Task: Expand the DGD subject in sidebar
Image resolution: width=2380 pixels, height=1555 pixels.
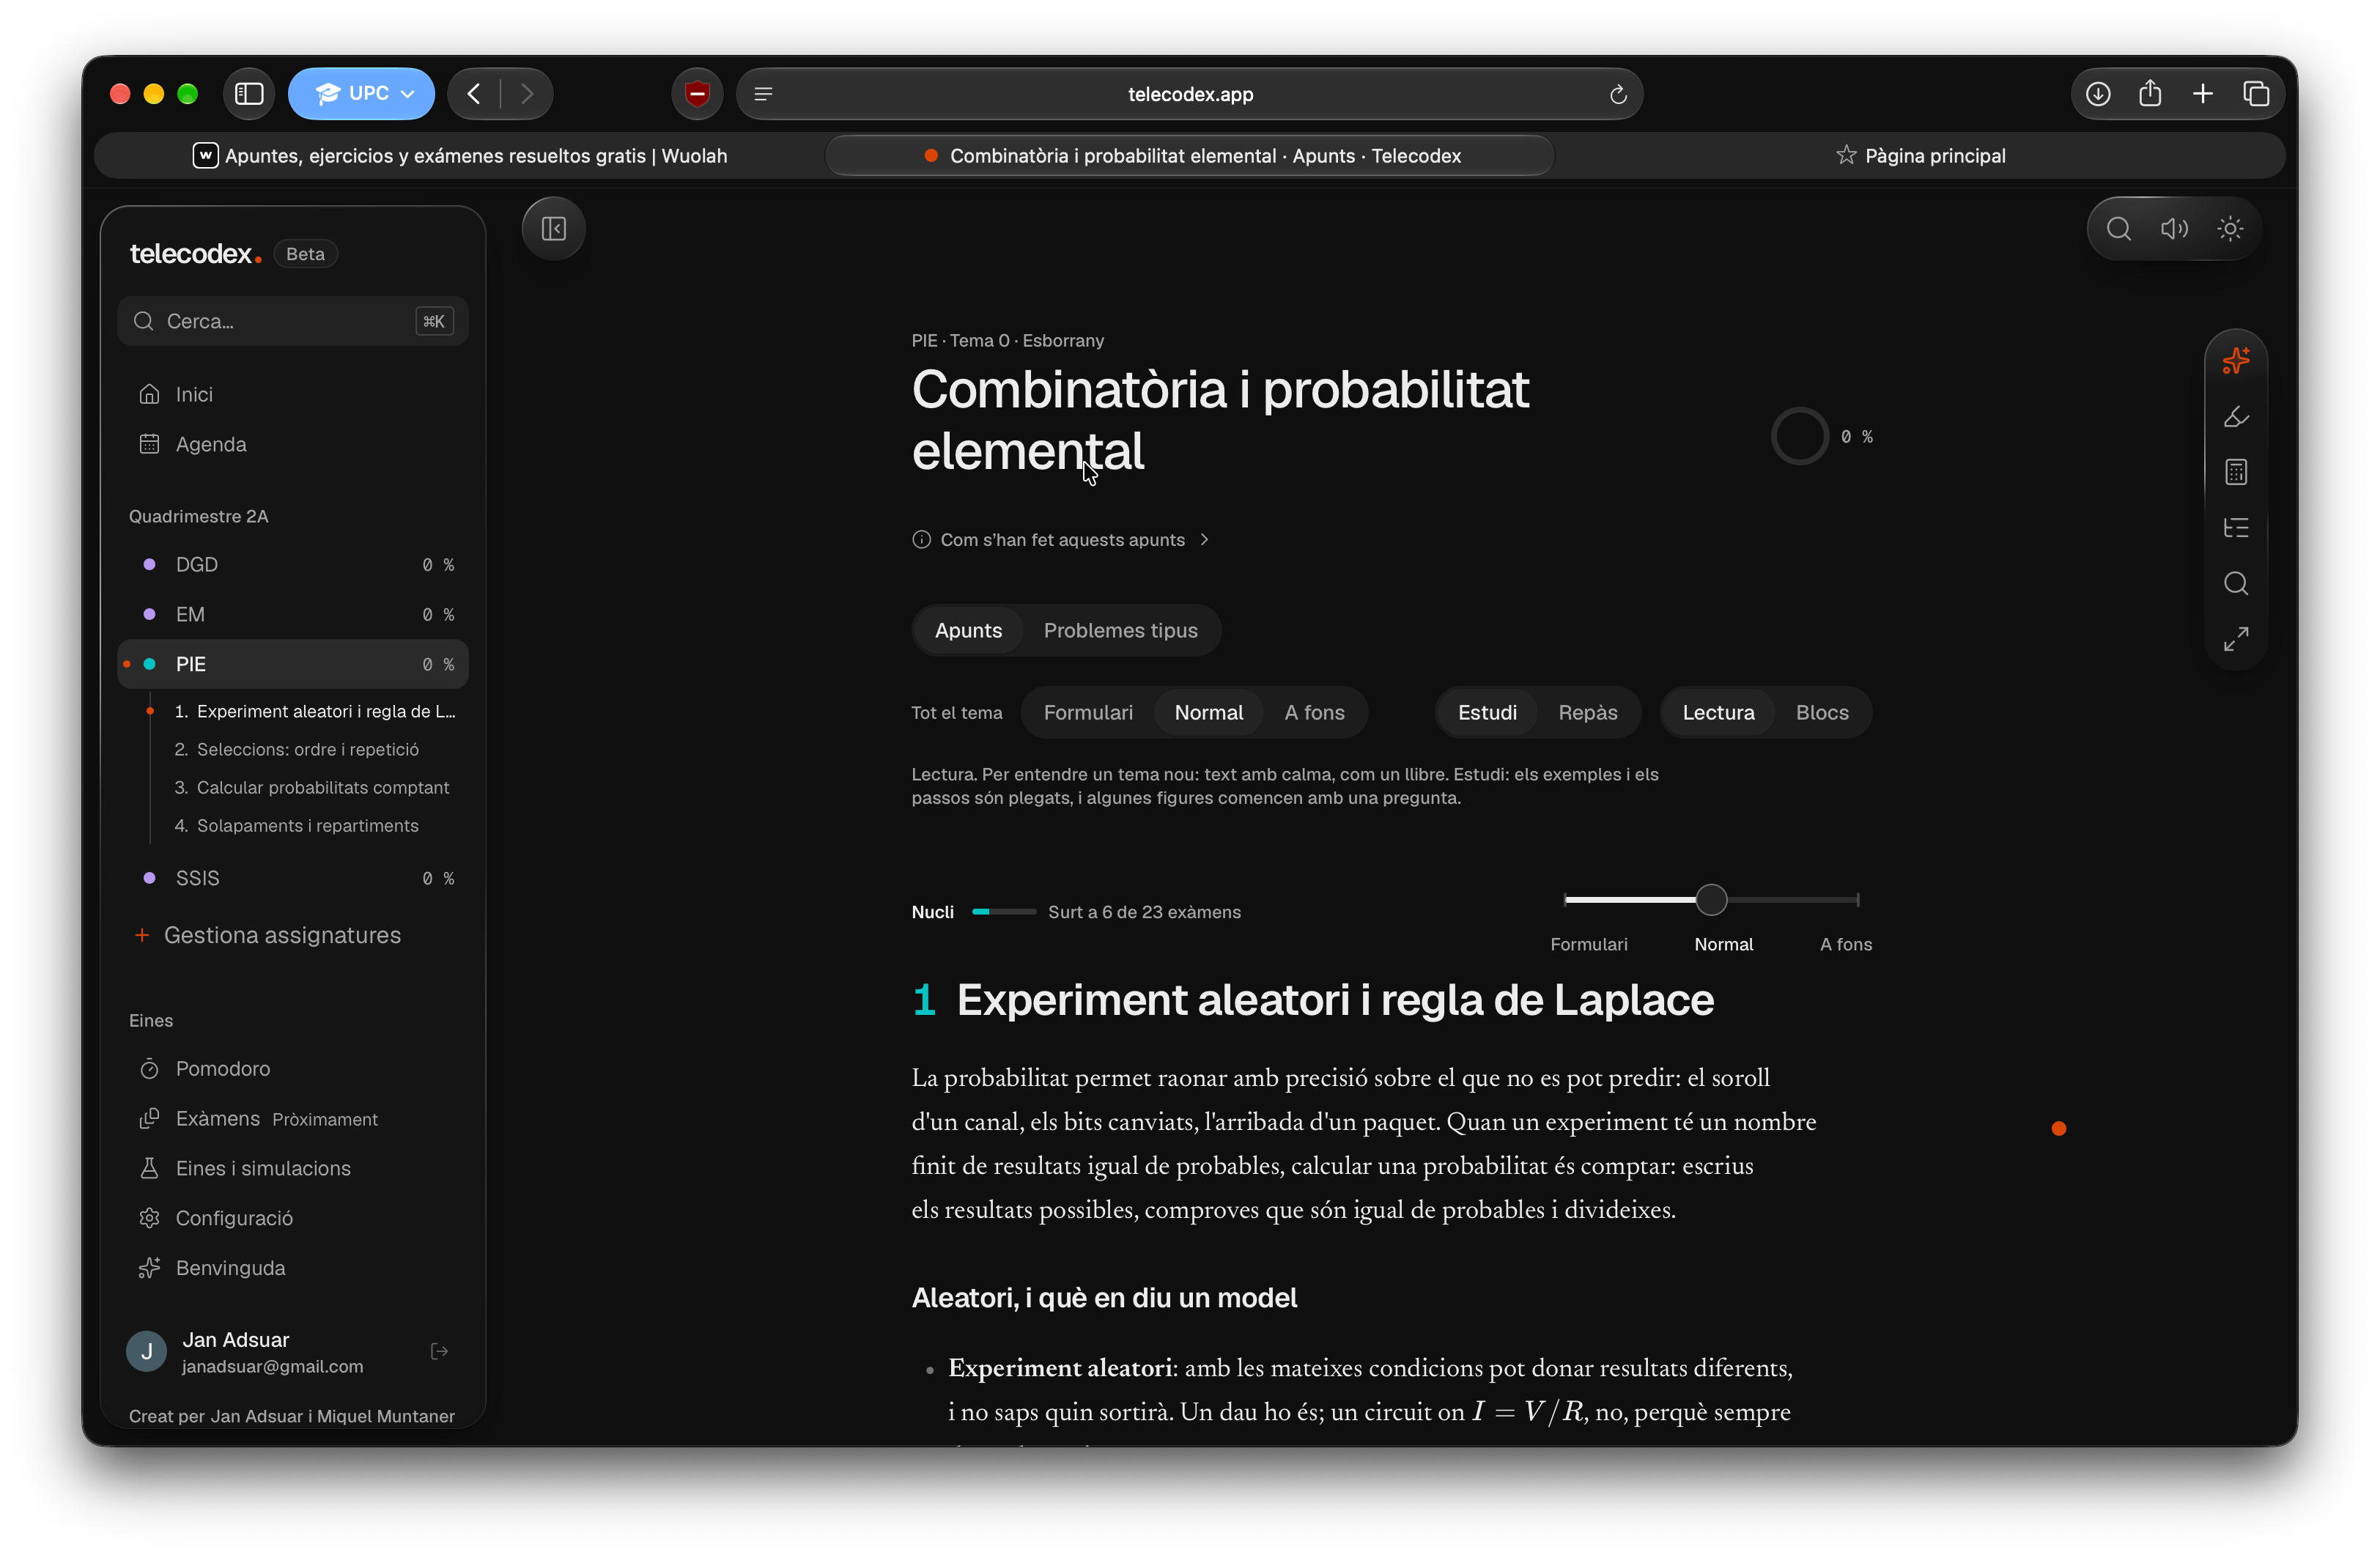Action: [293, 565]
